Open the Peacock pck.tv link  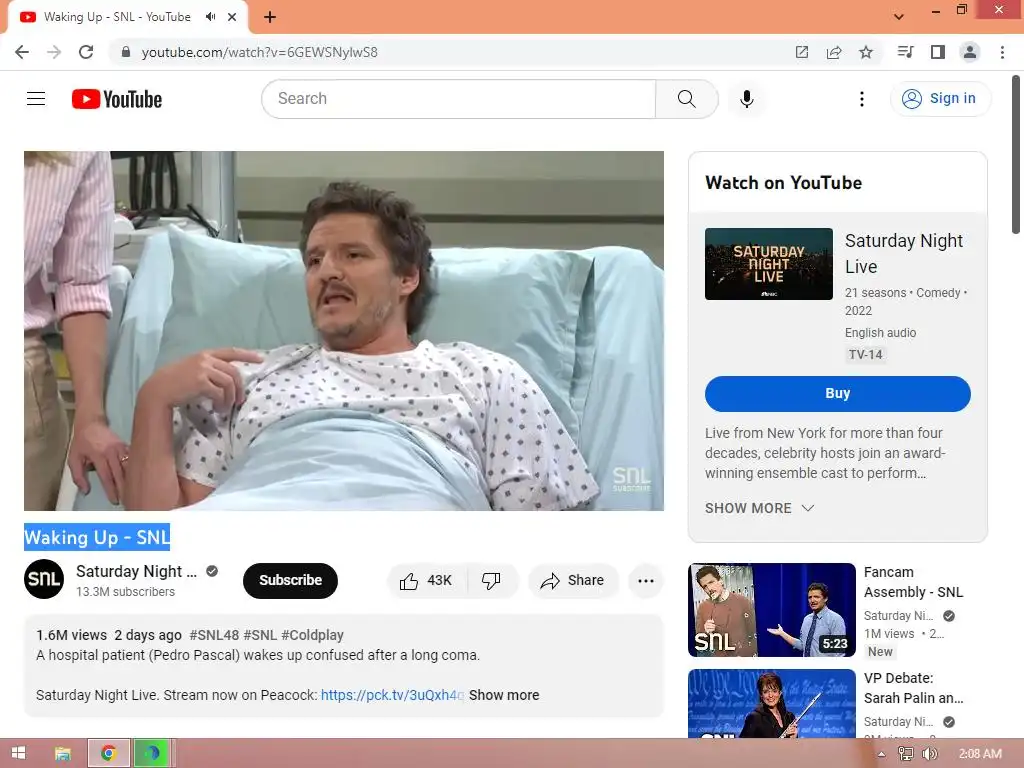click(x=392, y=695)
